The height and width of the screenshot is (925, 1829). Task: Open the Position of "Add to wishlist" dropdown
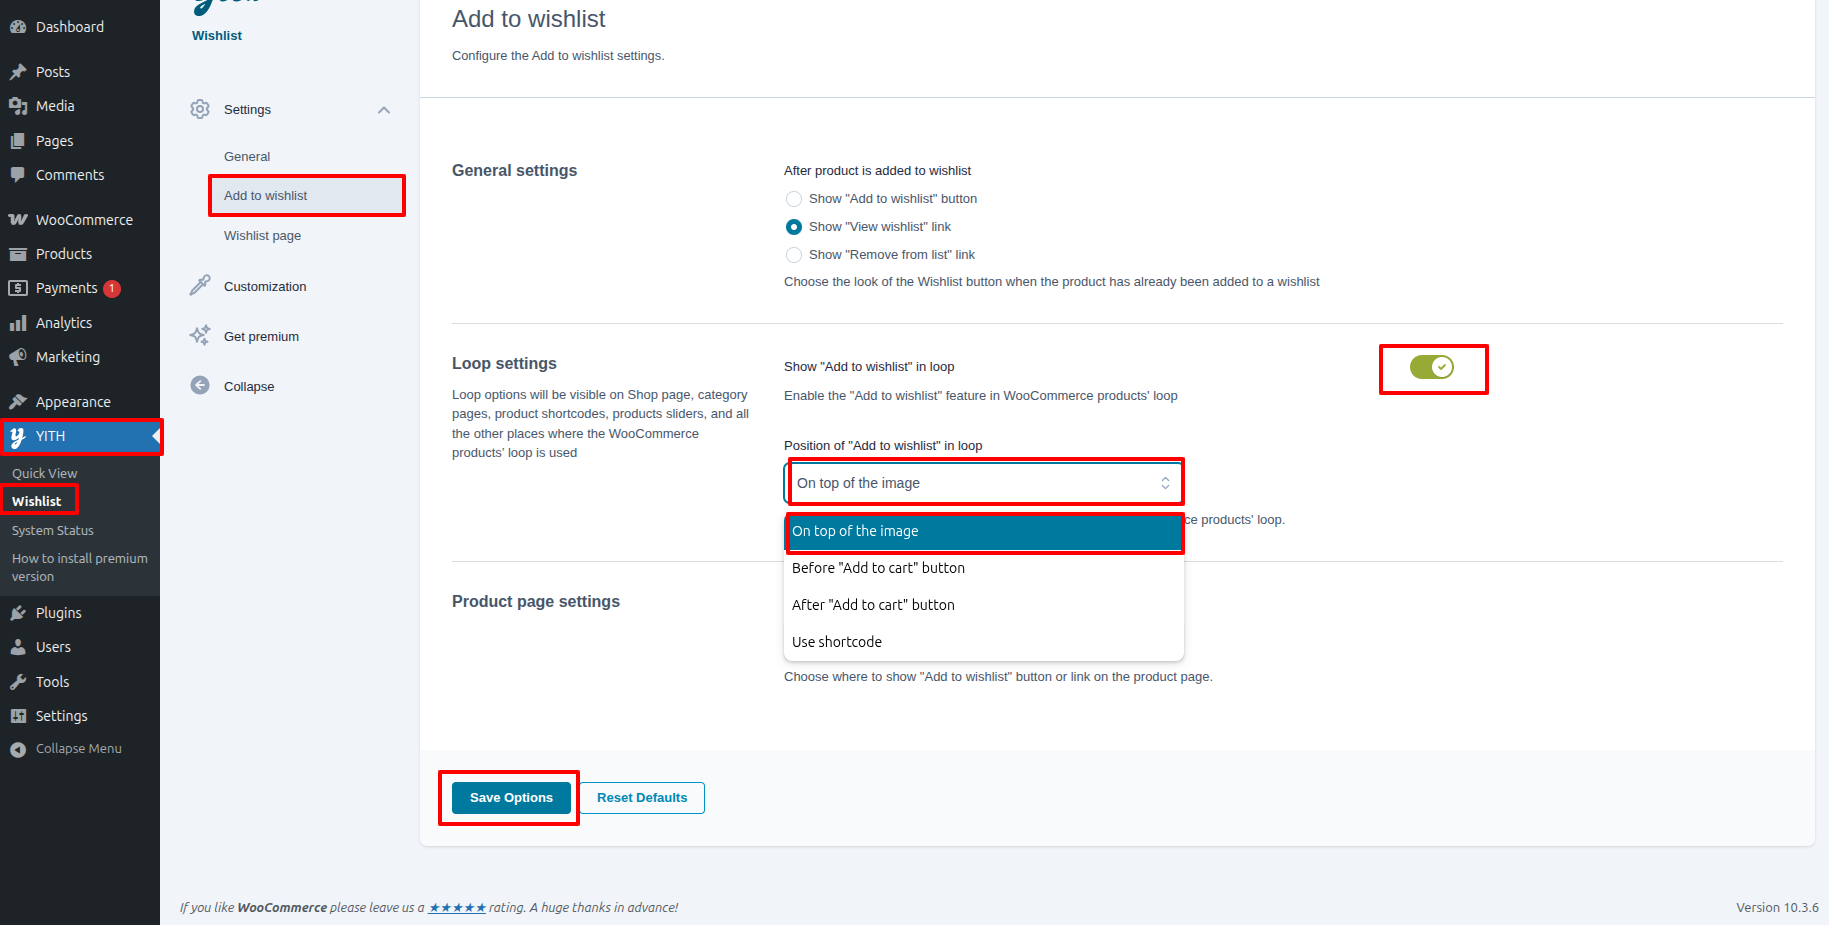984,483
